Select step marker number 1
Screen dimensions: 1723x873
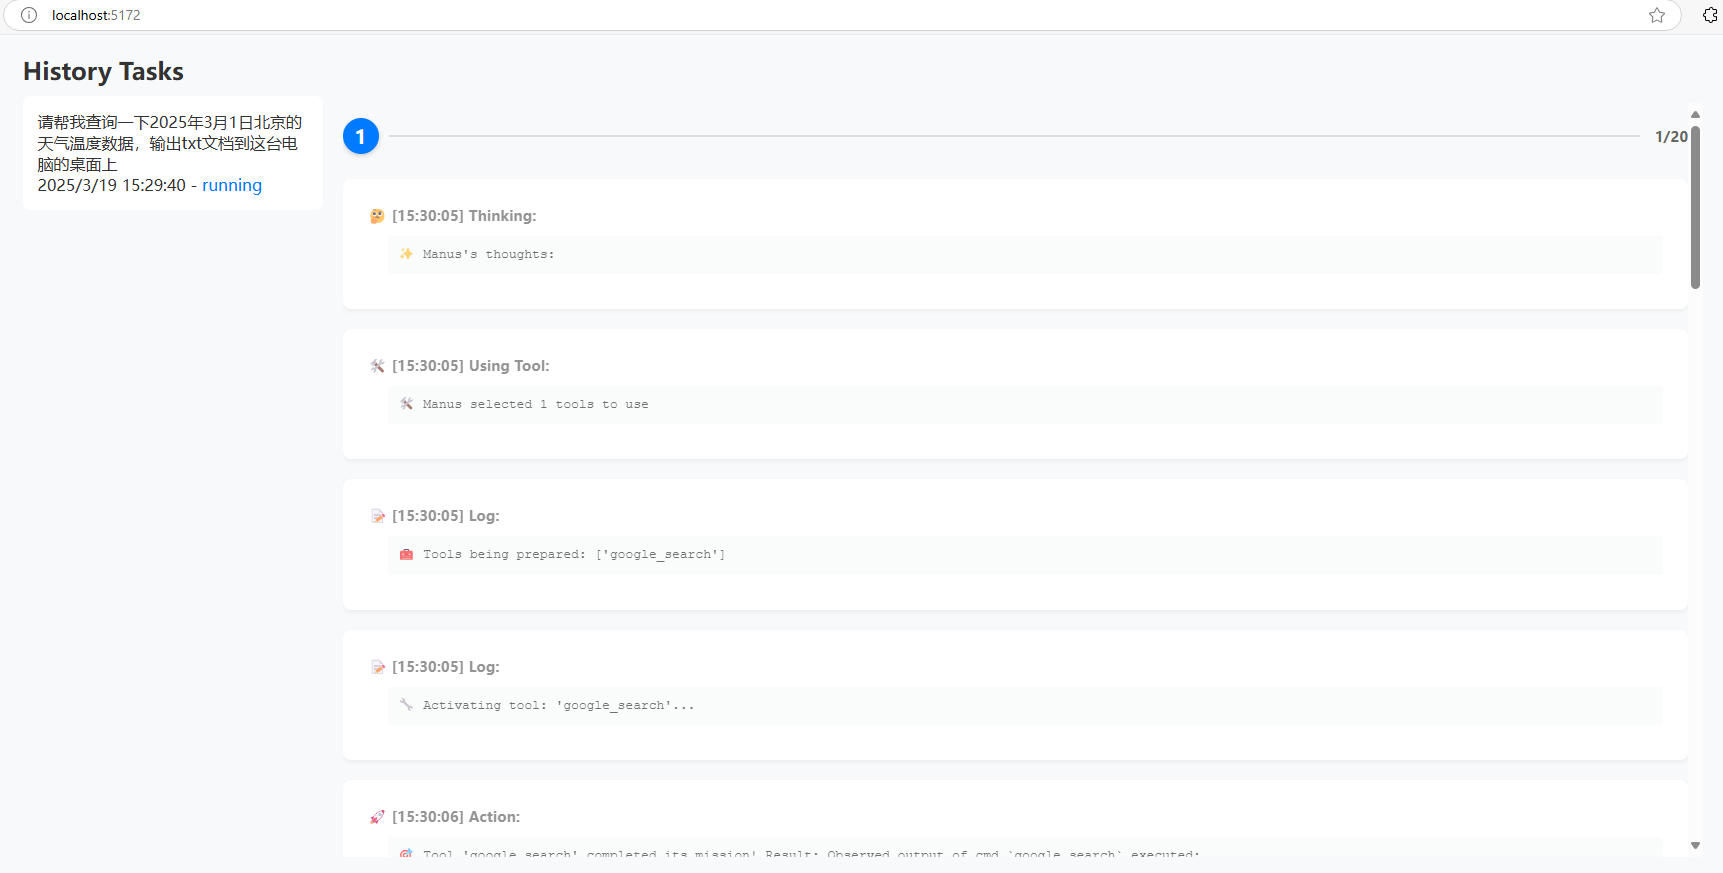[361, 136]
